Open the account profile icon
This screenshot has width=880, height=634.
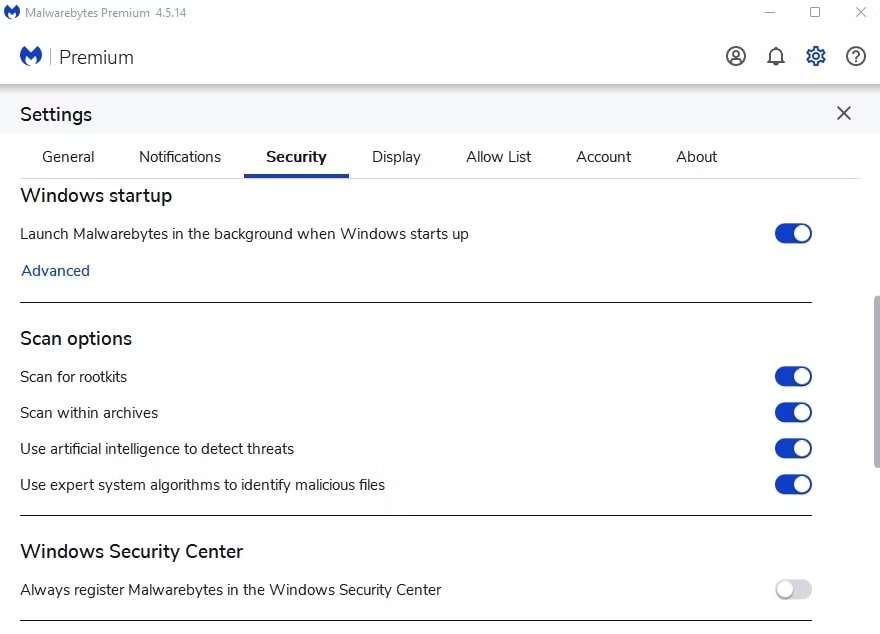coord(736,57)
